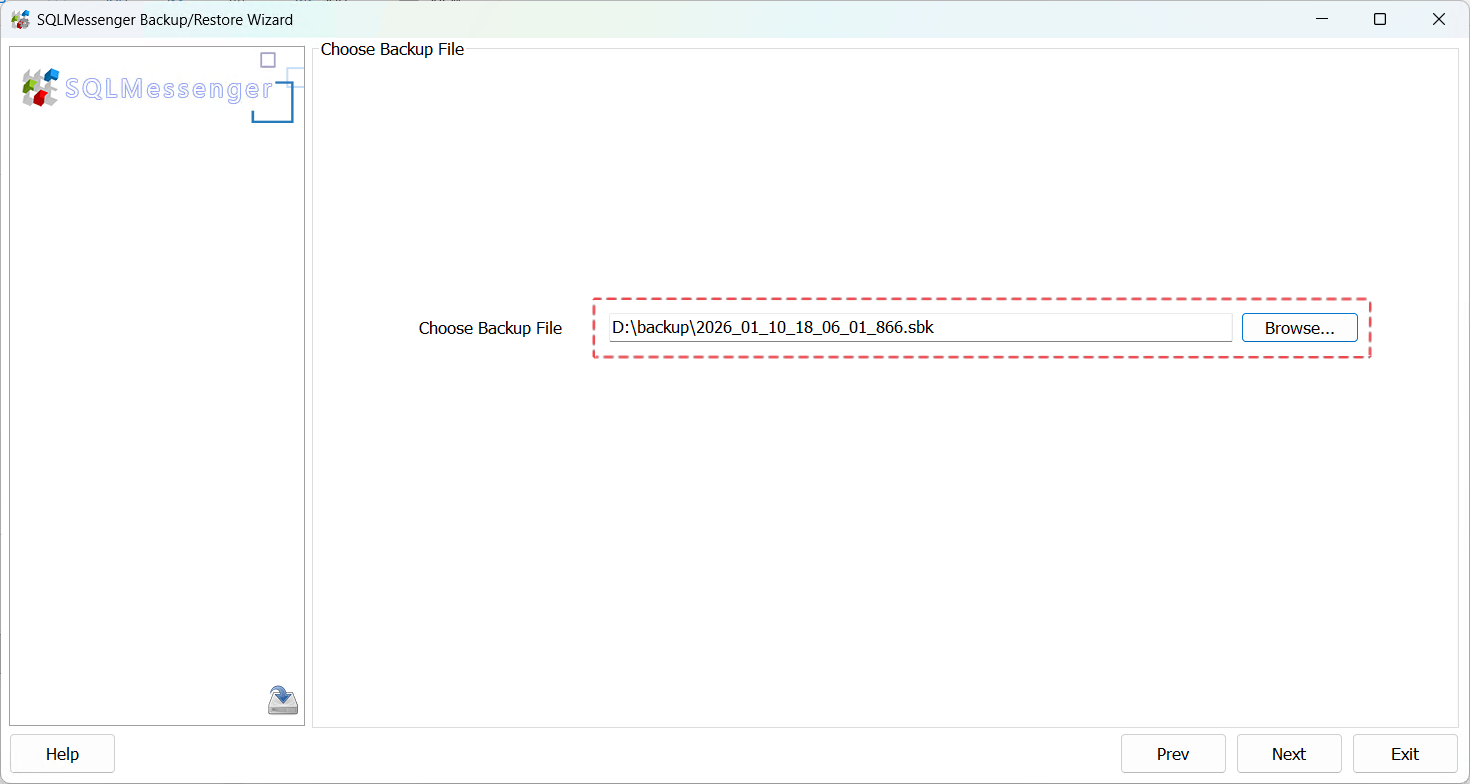The width and height of the screenshot is (1470, 784).
Task: Click inside the backup file path field
Action: point(920,327)
